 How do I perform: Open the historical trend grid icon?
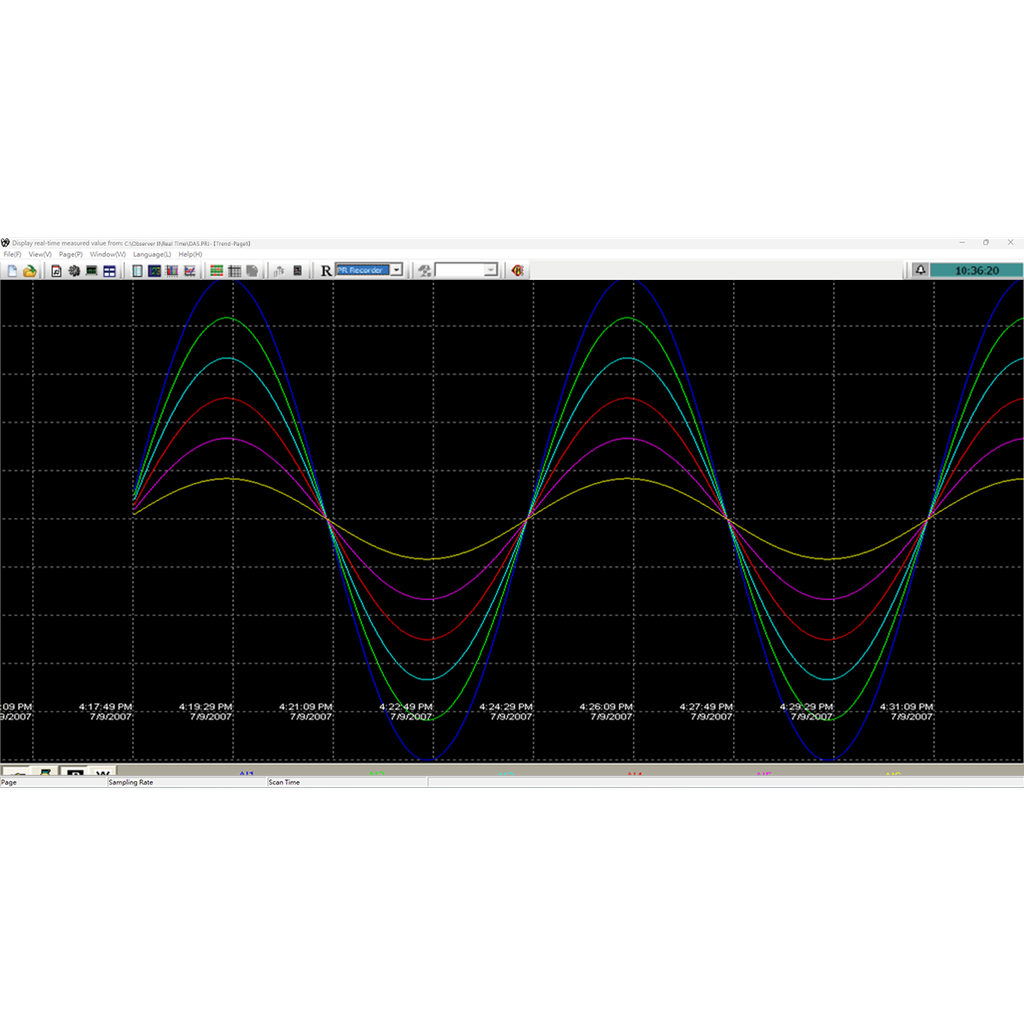234,270
